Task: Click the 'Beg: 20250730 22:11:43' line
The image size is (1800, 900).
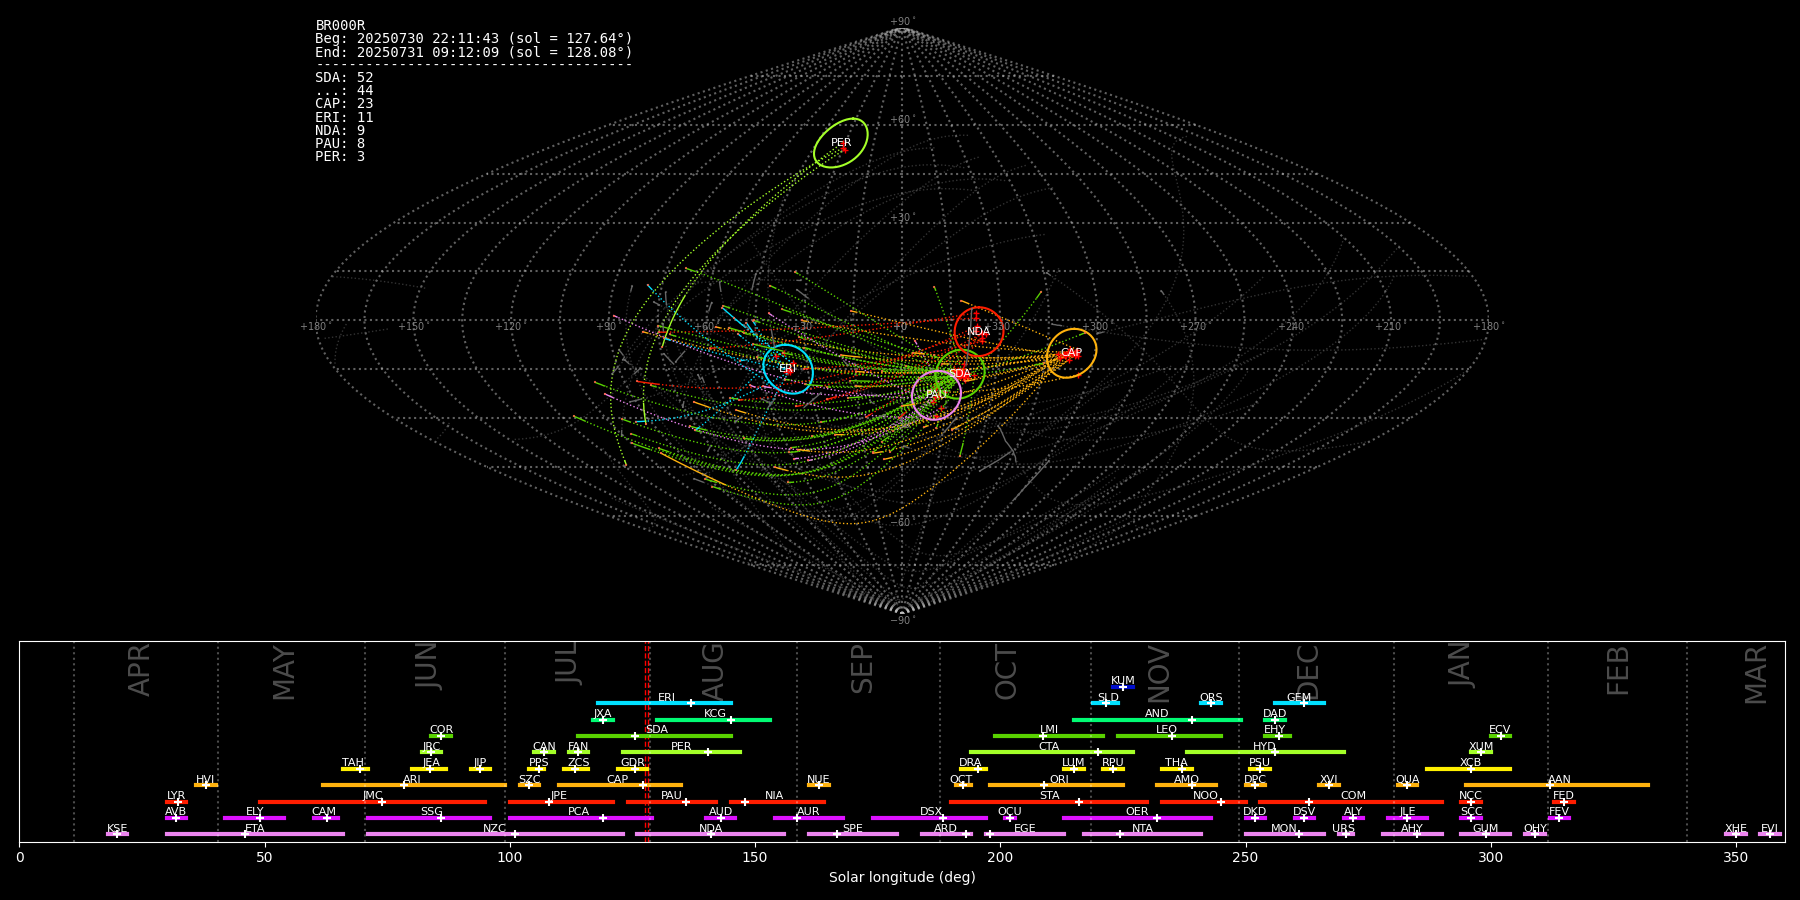Action: pyautogui.click(x=474, y=38)
